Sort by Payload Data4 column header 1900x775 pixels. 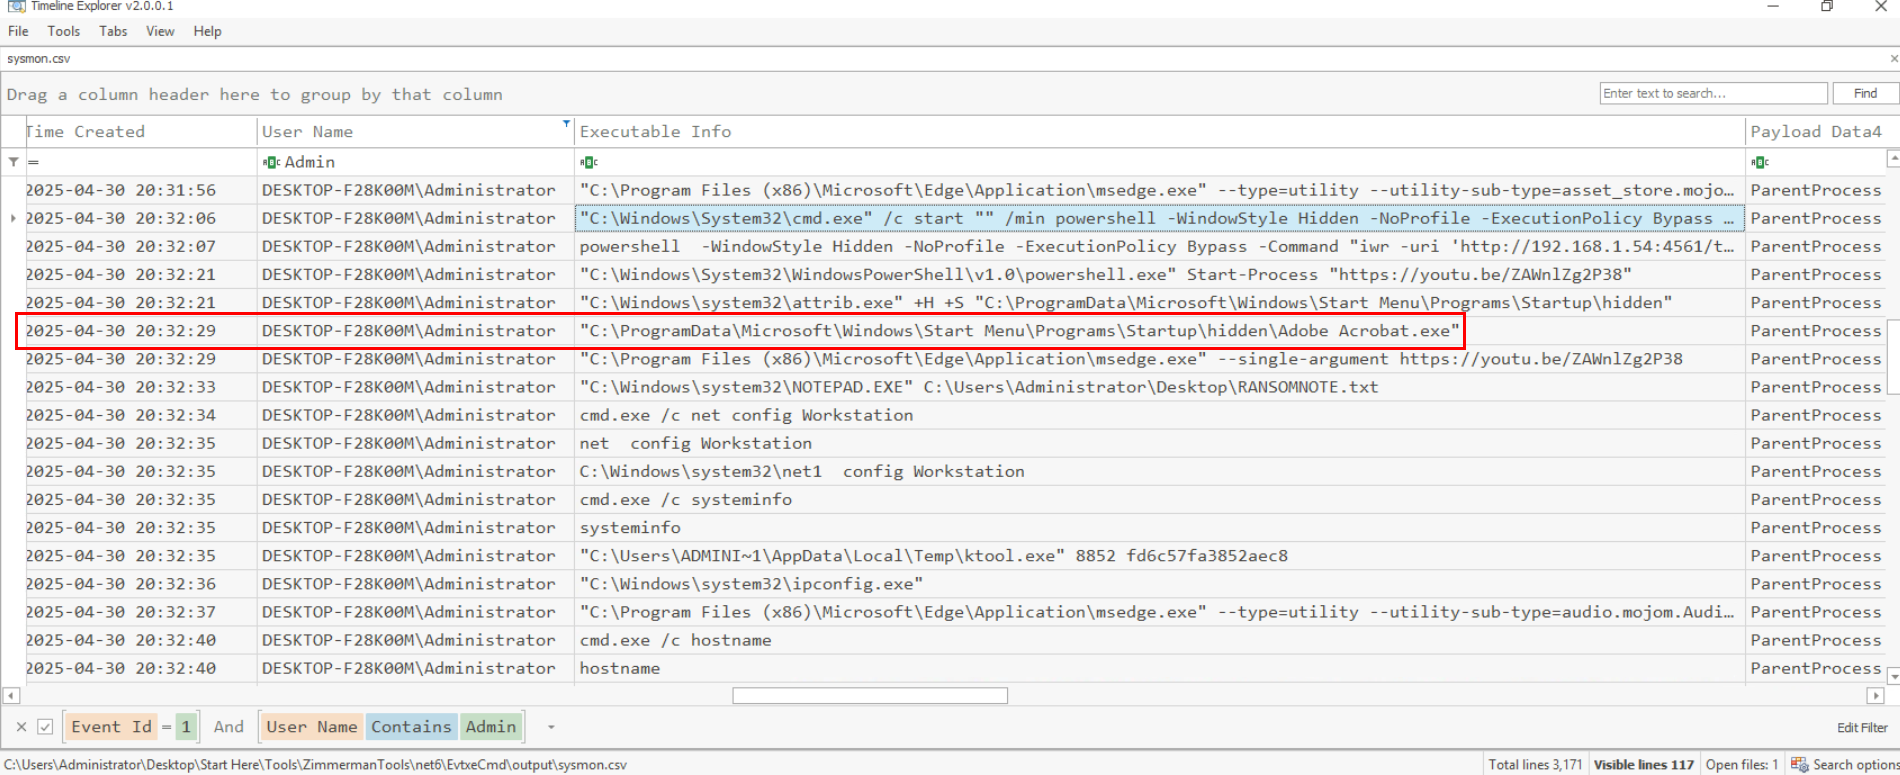coord(1816,132)
